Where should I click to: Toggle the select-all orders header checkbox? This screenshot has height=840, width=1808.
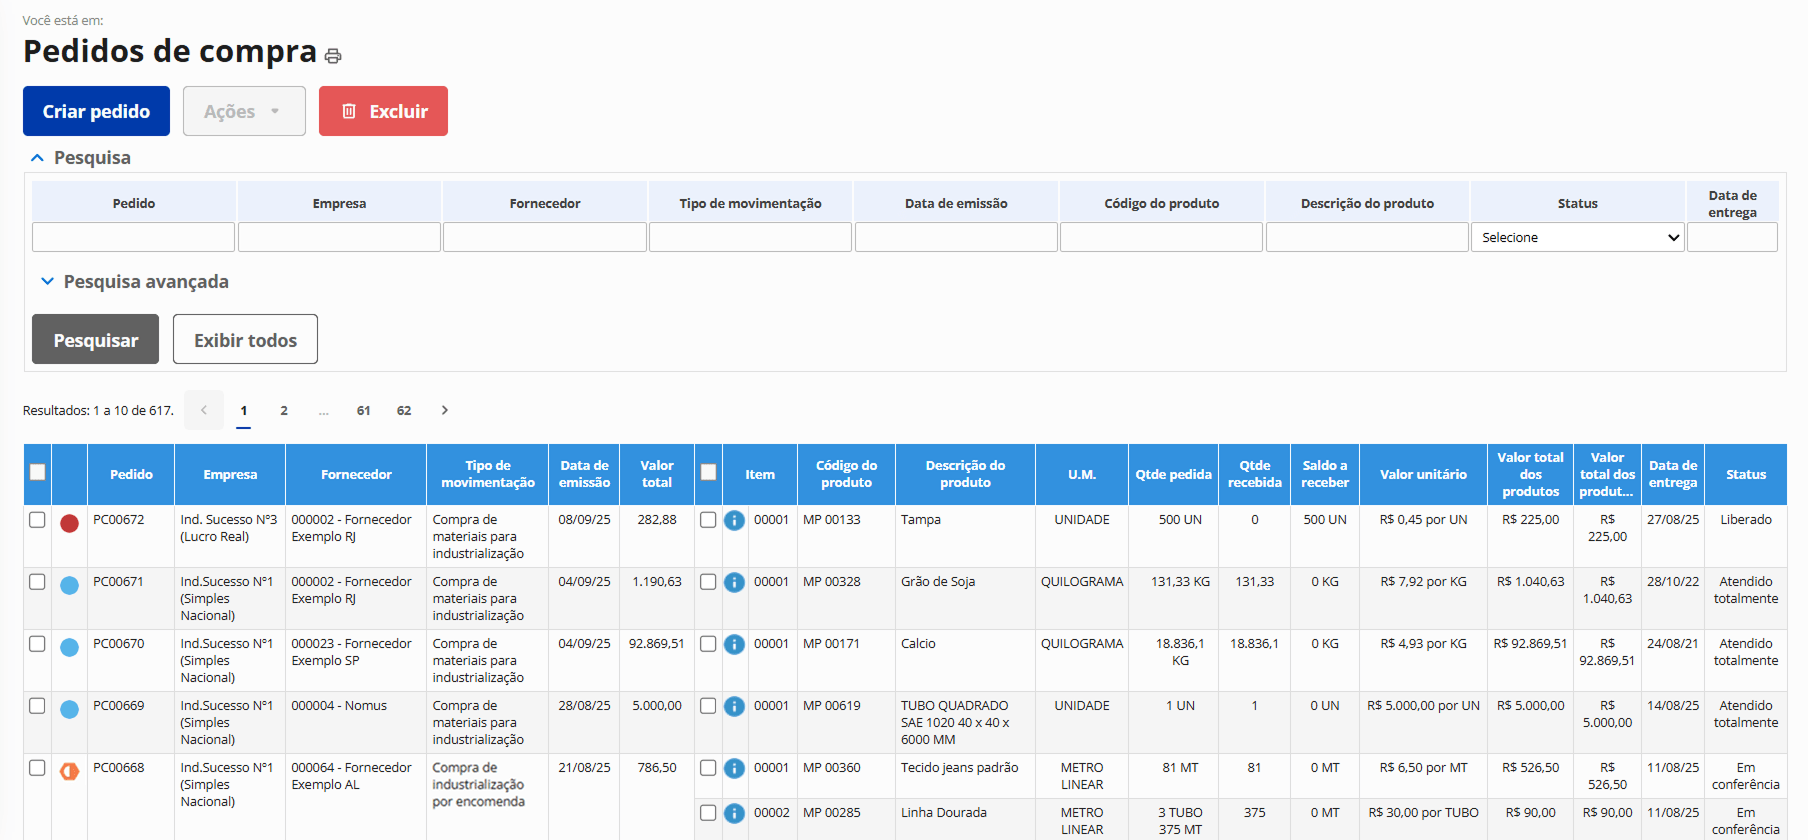click(x=37, y=472)
